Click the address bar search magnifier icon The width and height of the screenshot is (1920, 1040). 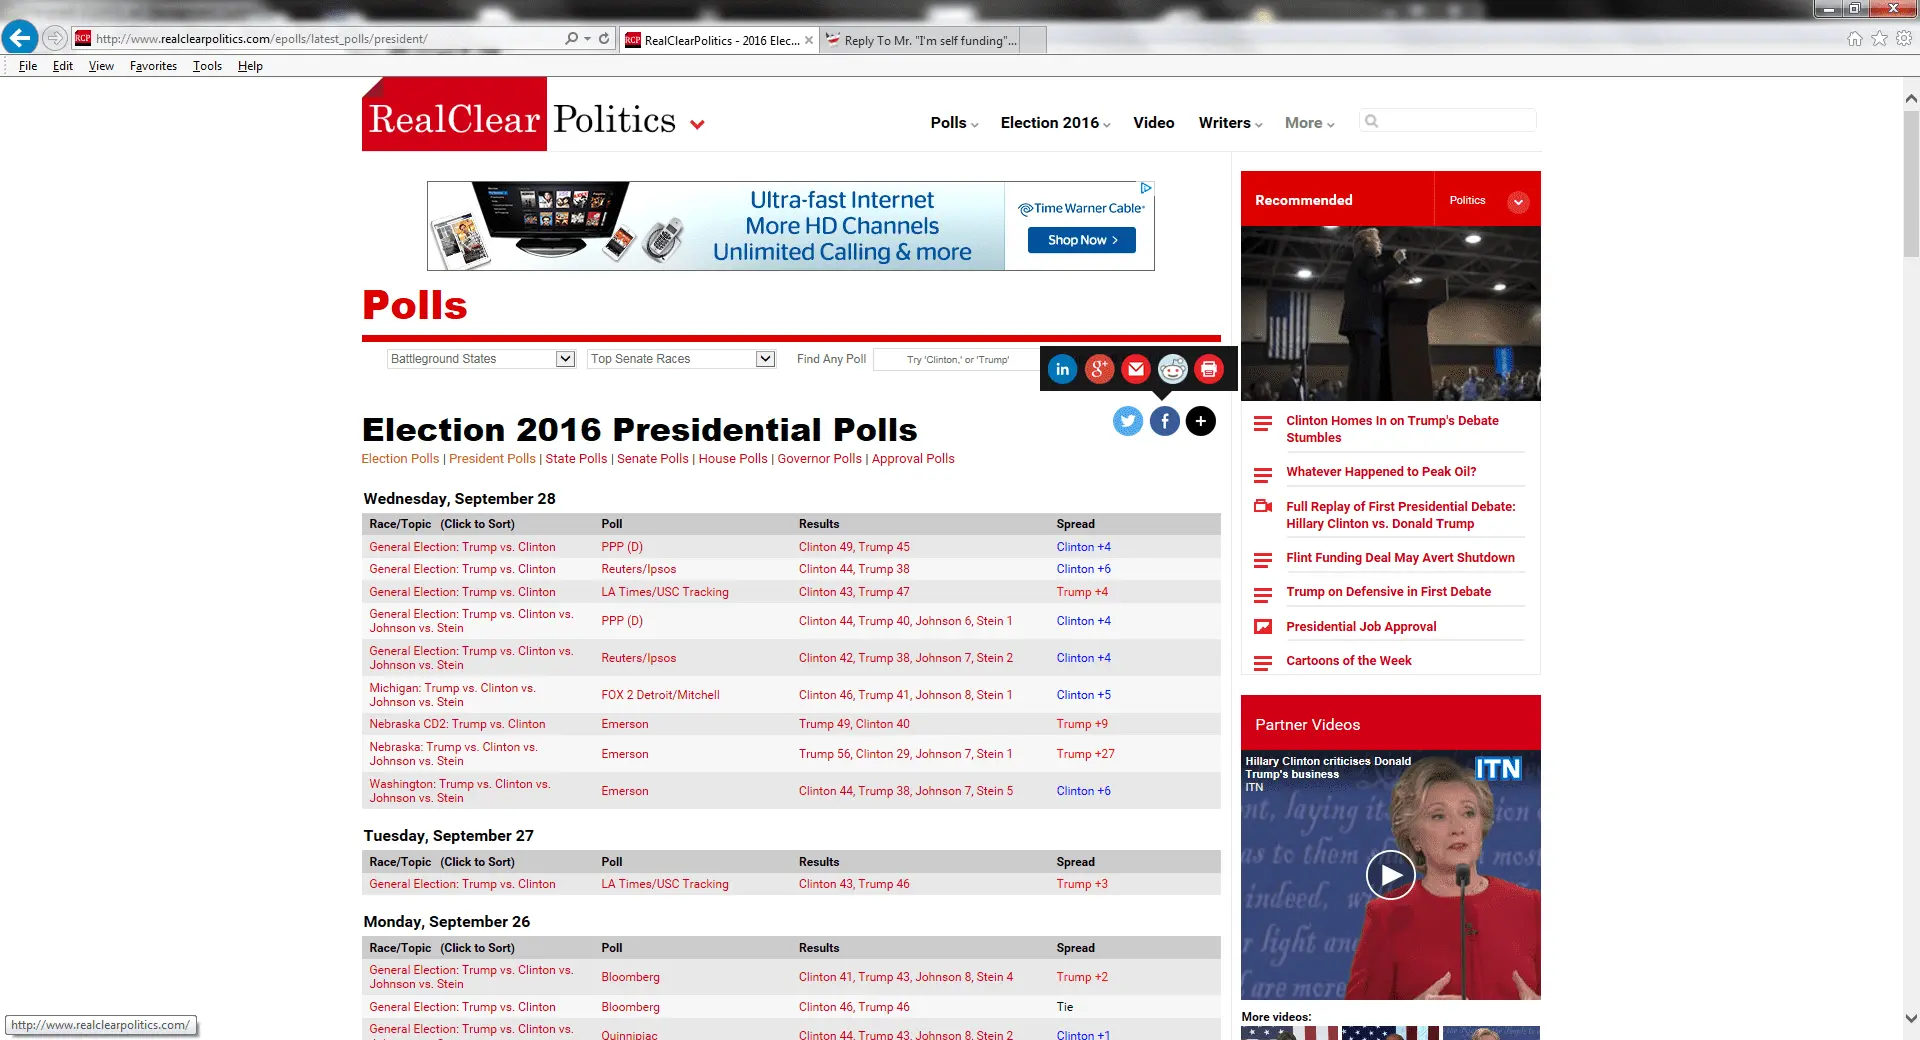[x=571, y=39]
